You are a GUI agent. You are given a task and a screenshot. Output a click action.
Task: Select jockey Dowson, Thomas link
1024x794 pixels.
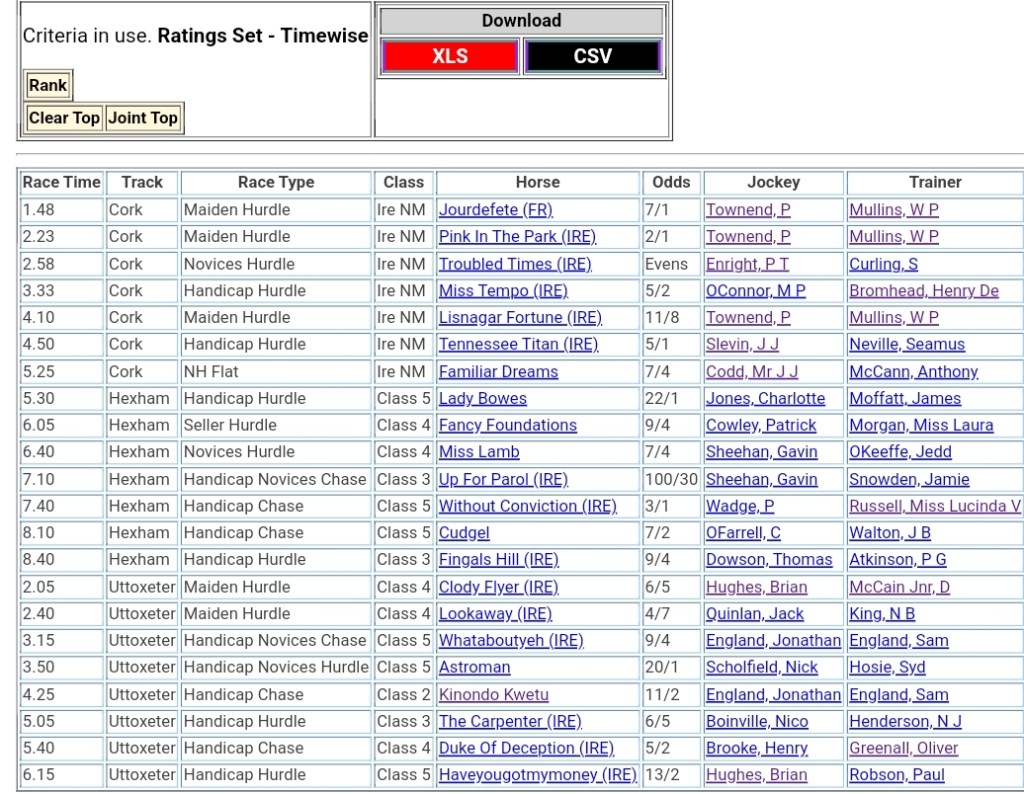(x=768, y=560)
